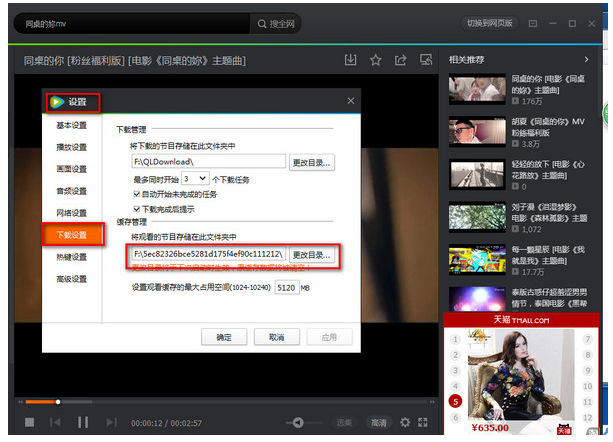Click 取消 button
The width and height of the screenshot is (613, 442).
click(x=277, y=337)
